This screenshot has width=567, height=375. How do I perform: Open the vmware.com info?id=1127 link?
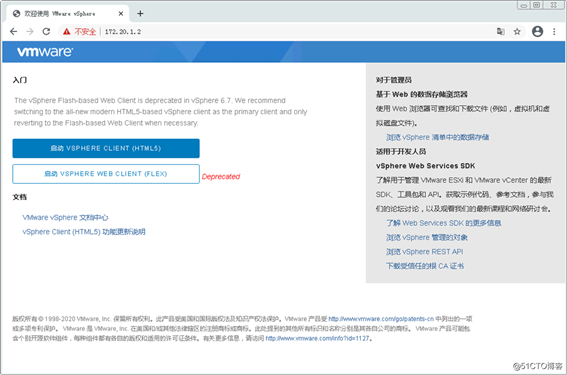coord(317,338)
